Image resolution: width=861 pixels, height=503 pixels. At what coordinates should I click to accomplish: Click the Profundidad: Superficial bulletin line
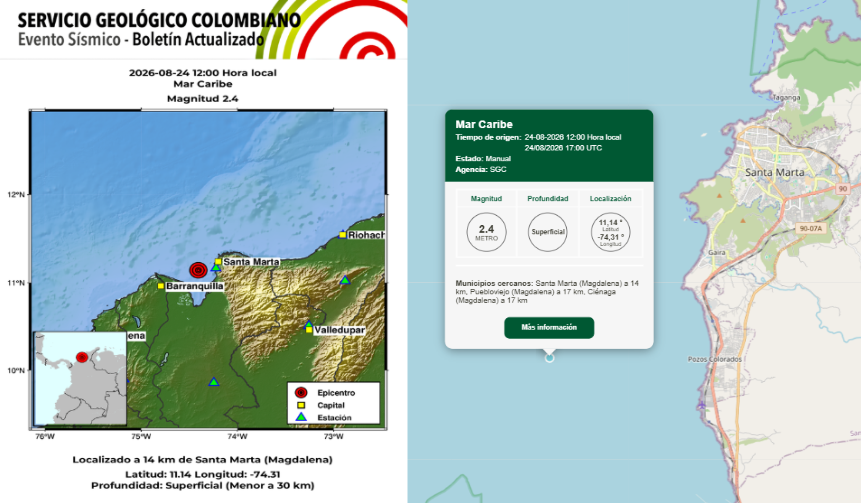click(203, 485)
